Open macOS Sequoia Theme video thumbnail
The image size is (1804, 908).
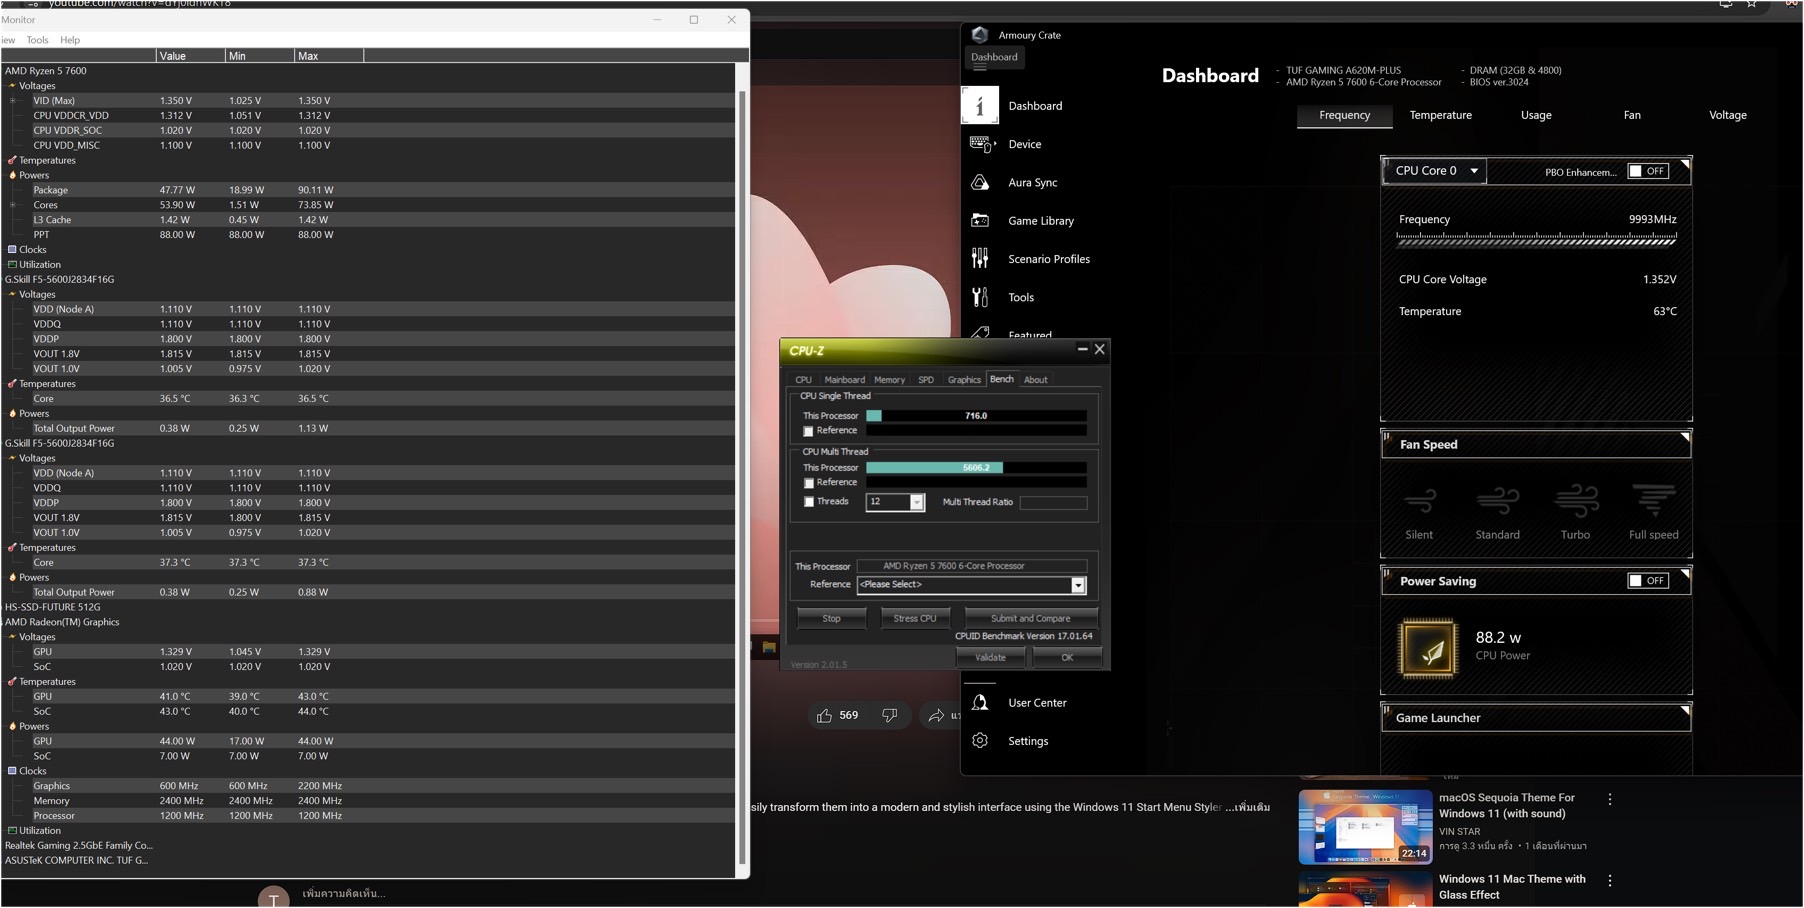pyautogui.click(x=1365, y=827)
